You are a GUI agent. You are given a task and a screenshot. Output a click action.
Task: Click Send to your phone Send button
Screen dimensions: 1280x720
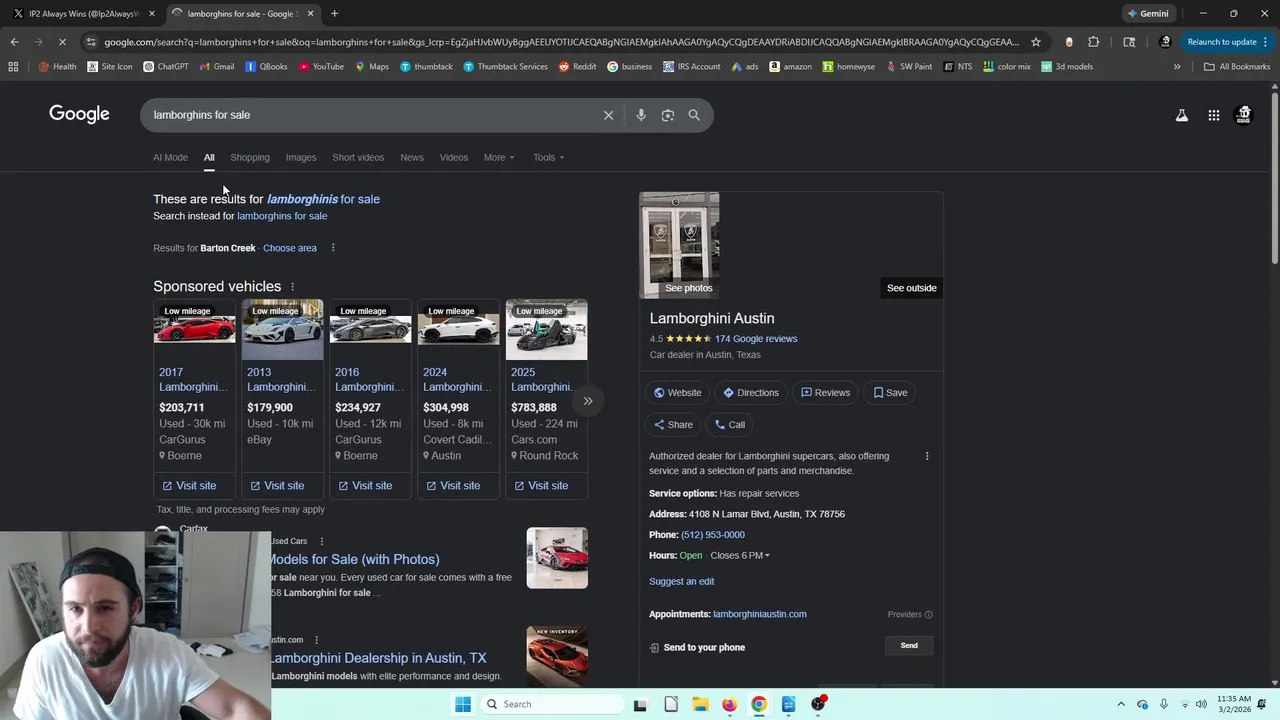pyautogui.click(x=909, y=646)
